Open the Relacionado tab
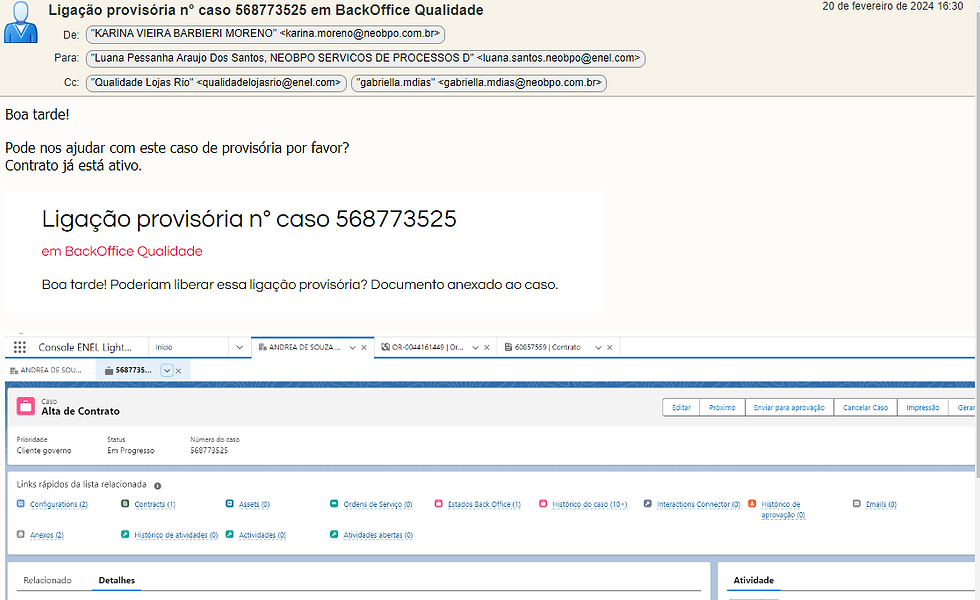Screen dimensions: 980x600 pos(48,580)
